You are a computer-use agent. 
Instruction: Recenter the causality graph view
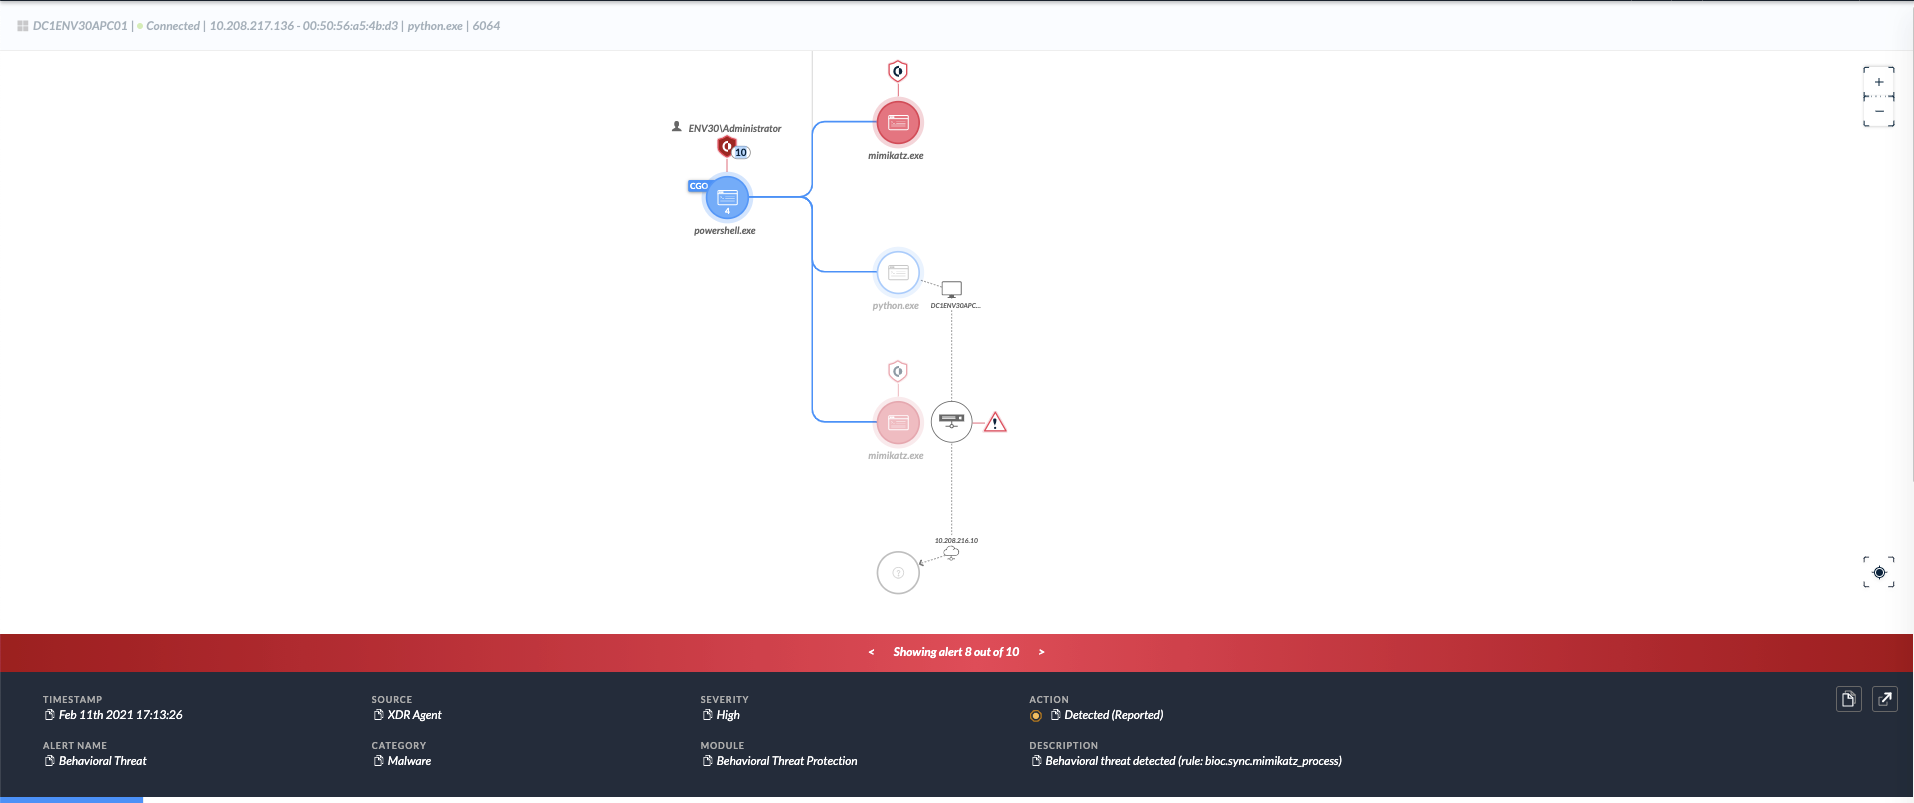(1878, 572)
